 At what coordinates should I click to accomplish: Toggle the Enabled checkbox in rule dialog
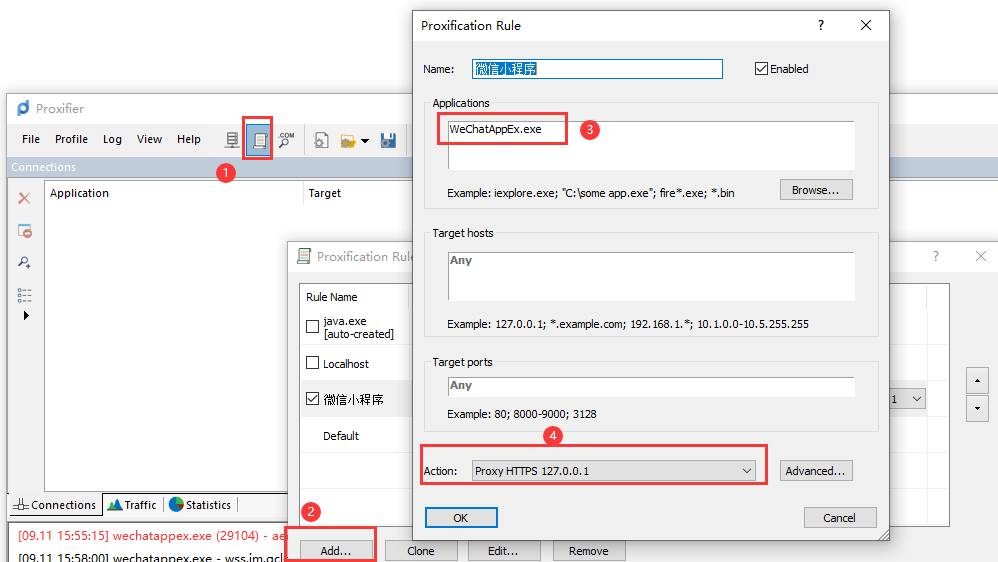[x=761, y=69]
